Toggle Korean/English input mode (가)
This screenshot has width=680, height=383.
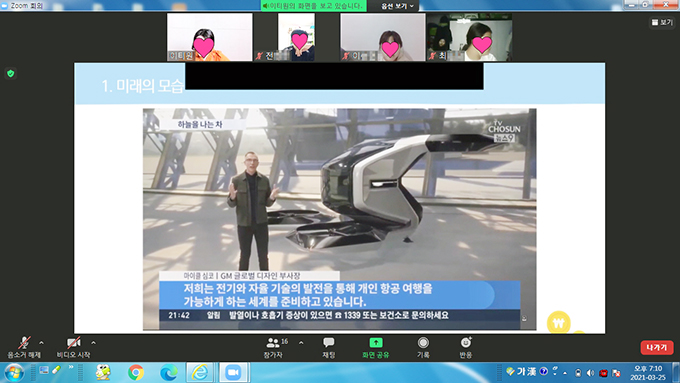(520, 371)
